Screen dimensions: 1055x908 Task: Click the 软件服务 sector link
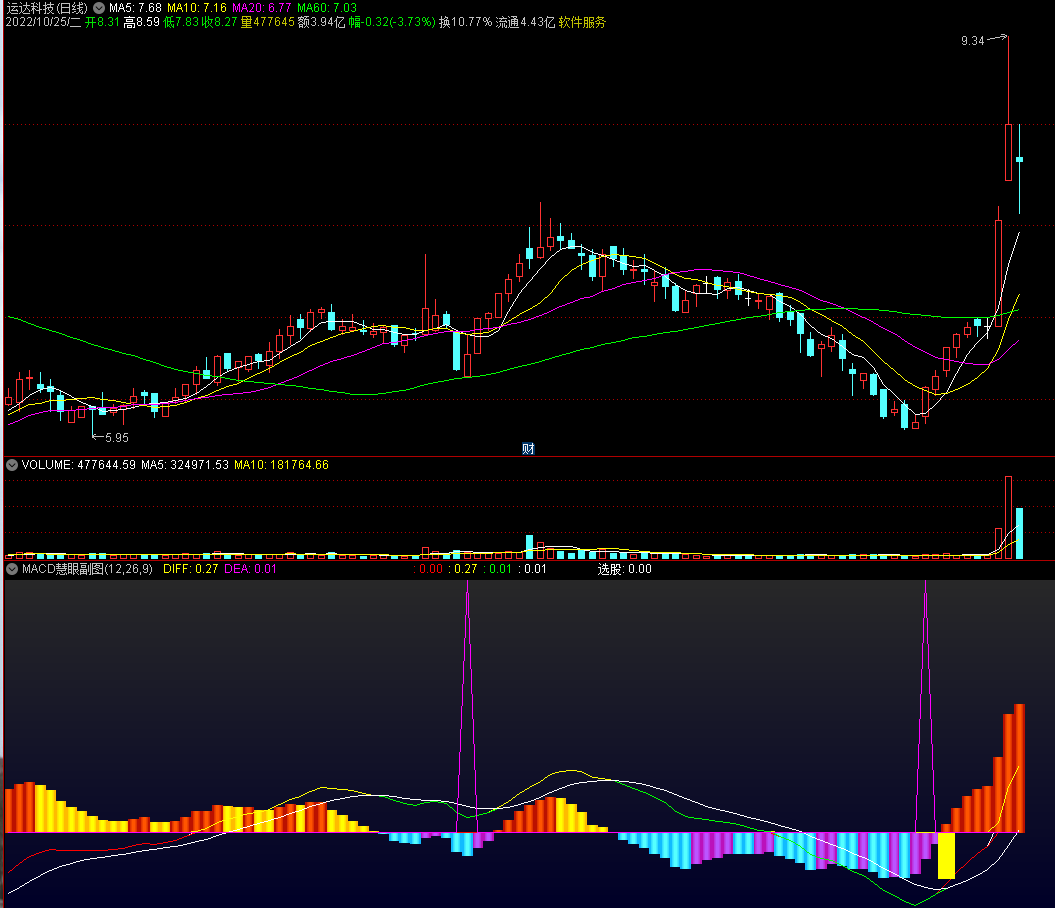(582, 21)
